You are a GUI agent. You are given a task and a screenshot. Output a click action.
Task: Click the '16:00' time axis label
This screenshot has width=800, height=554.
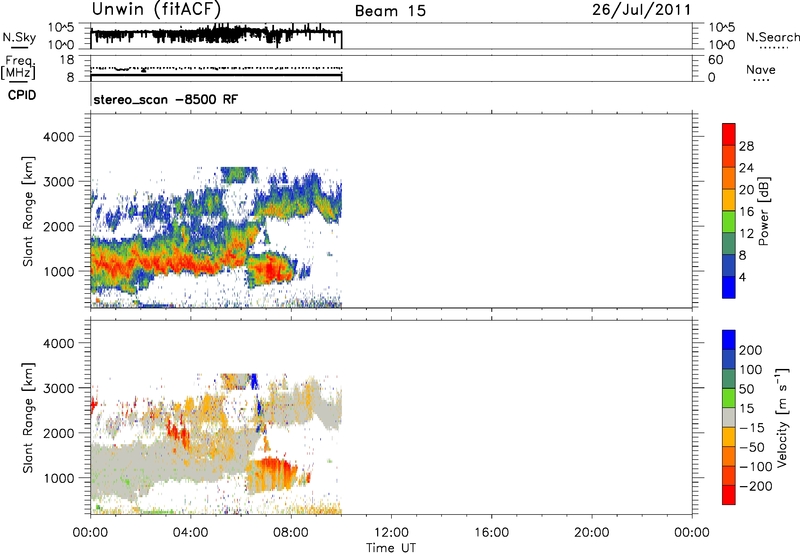coord(491,533)
